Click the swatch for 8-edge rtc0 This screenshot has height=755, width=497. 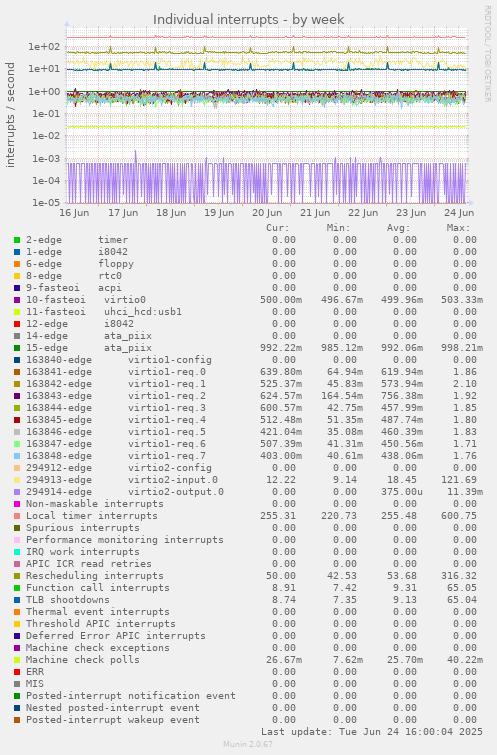point(17,276)
